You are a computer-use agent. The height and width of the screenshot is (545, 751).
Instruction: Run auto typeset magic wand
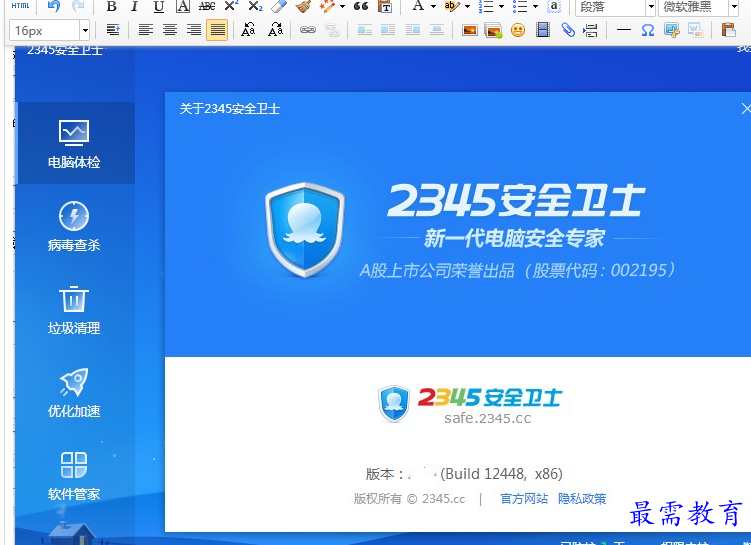(x=327, y=6)
